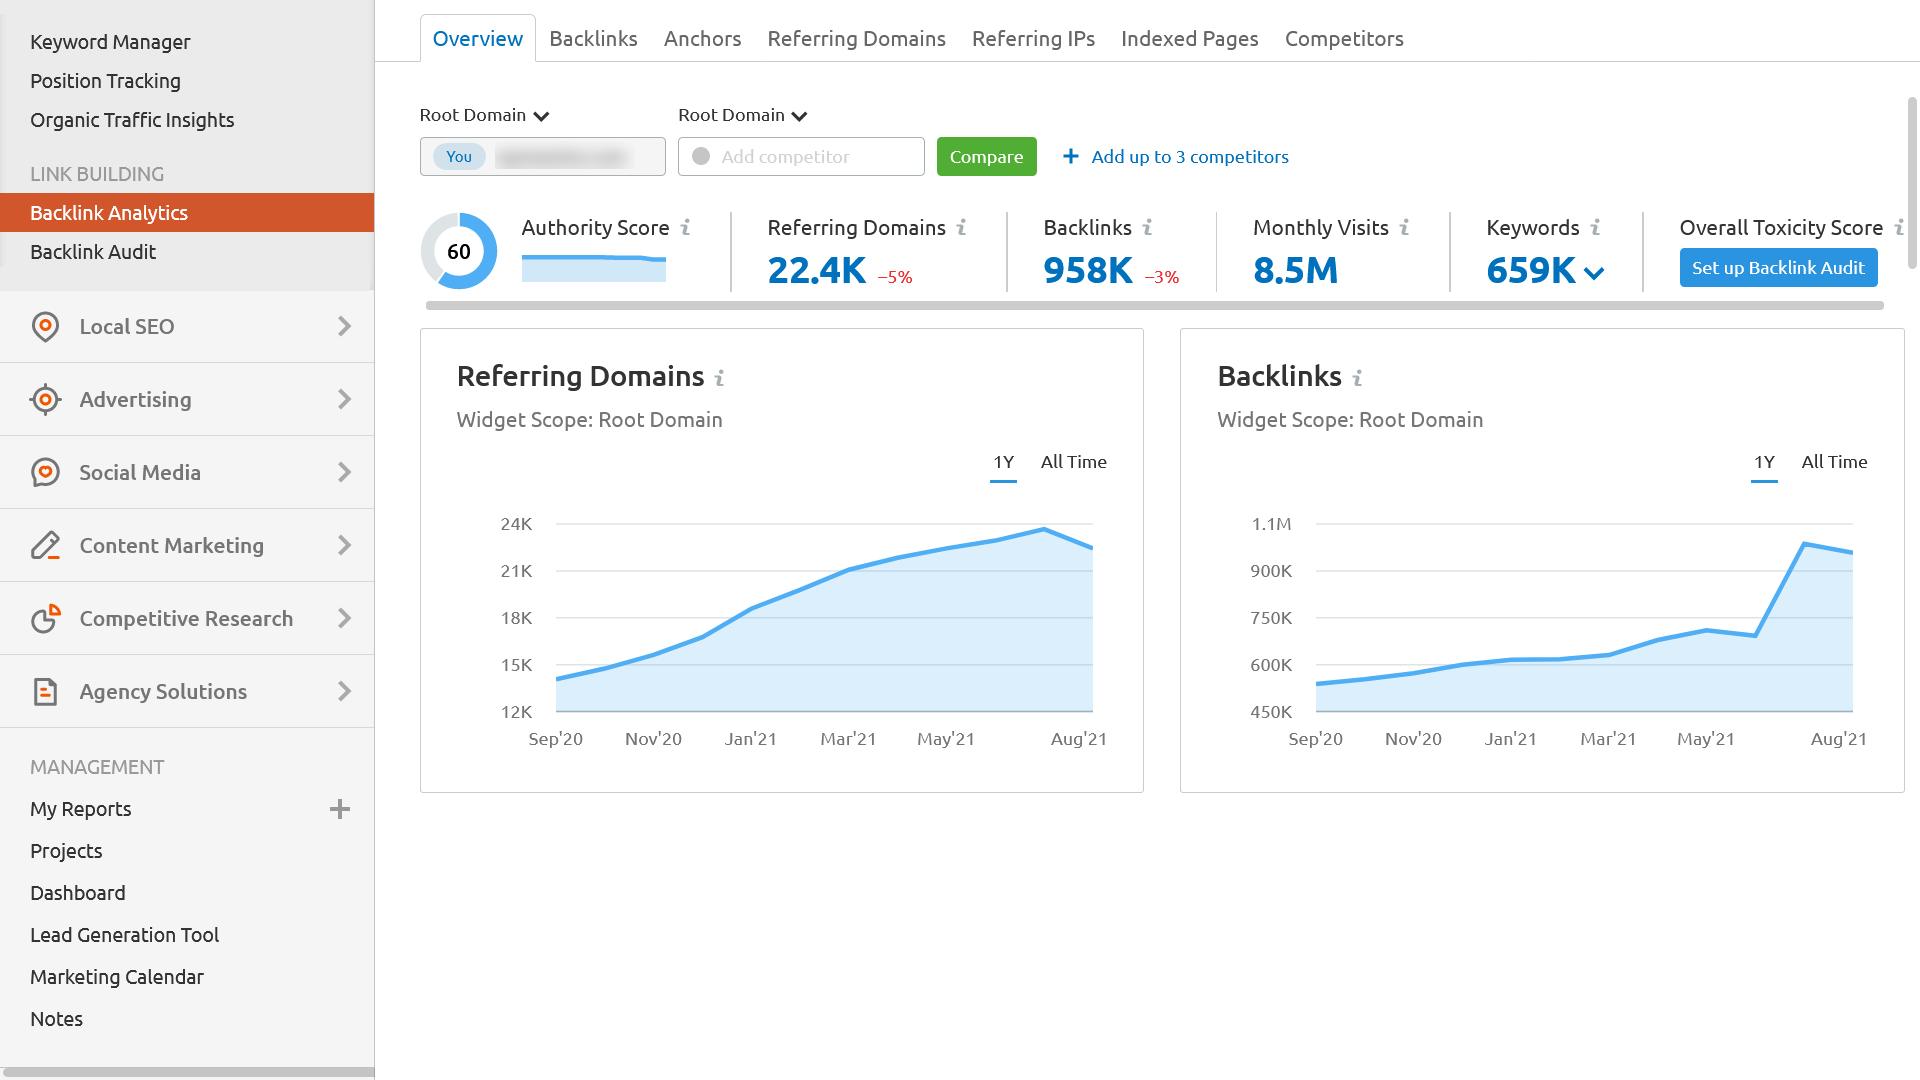This screenshot has height=1080, width=1920.
Task: Open the Referring Domains tab
Action: (x=856, y=39)
